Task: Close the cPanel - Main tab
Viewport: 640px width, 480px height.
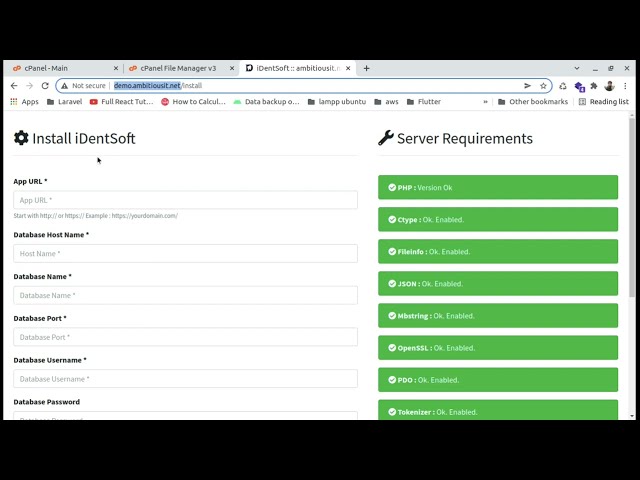Action: point(116,68)
